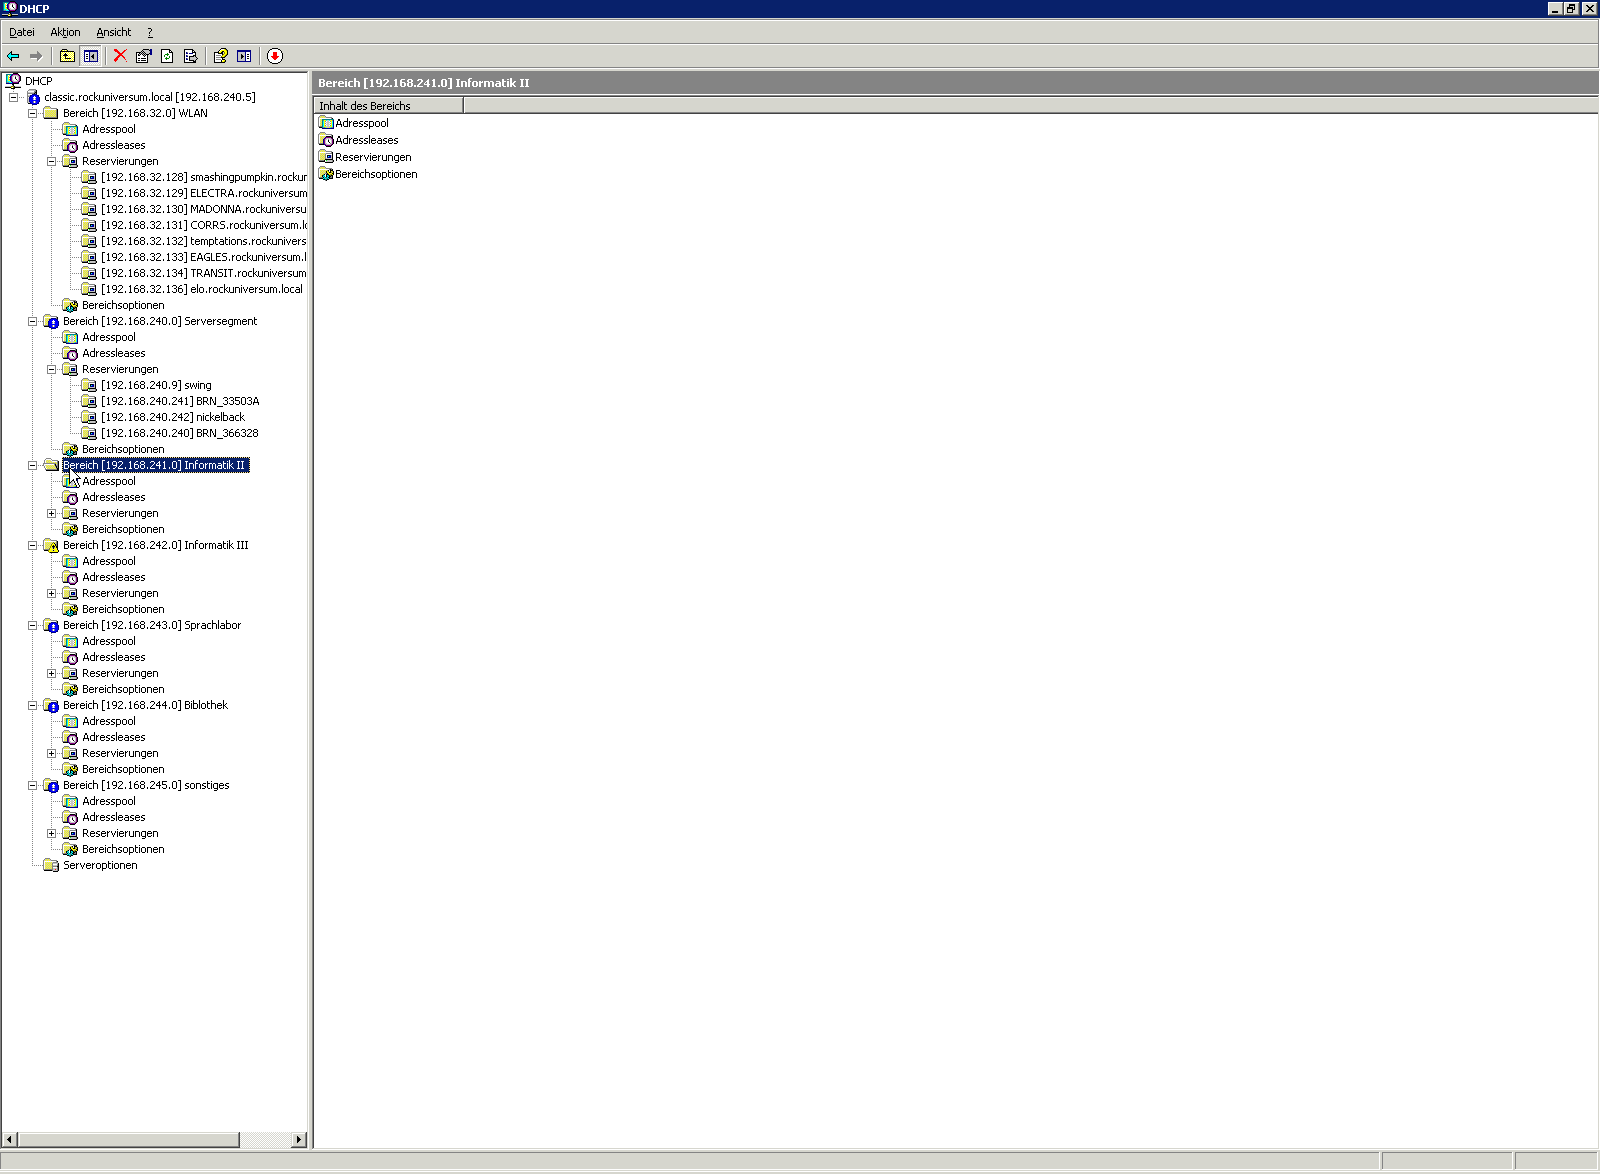Viewport: 1600px width, 1174px height.
Task: Expand Reservierungen under sonstiges scope
Action: (51, 833)
